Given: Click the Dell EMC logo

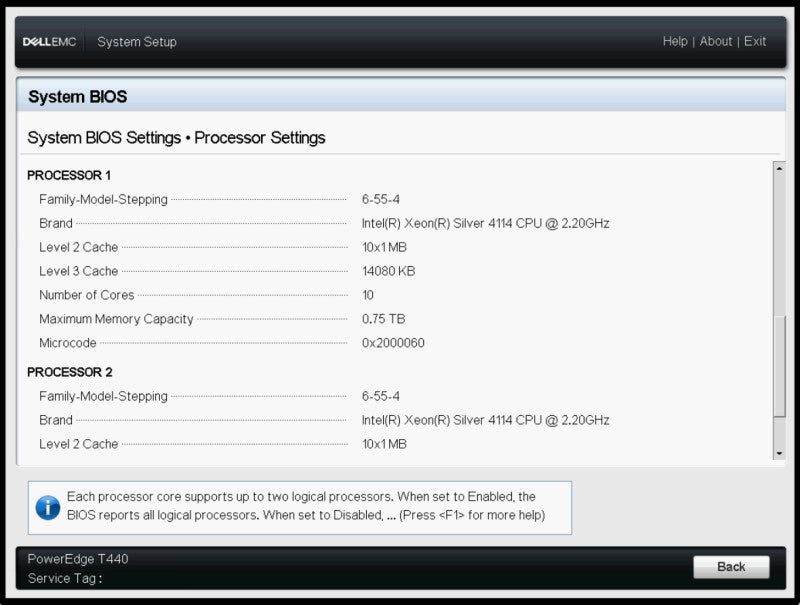Looking at the screenshot, I should point(49,42).
